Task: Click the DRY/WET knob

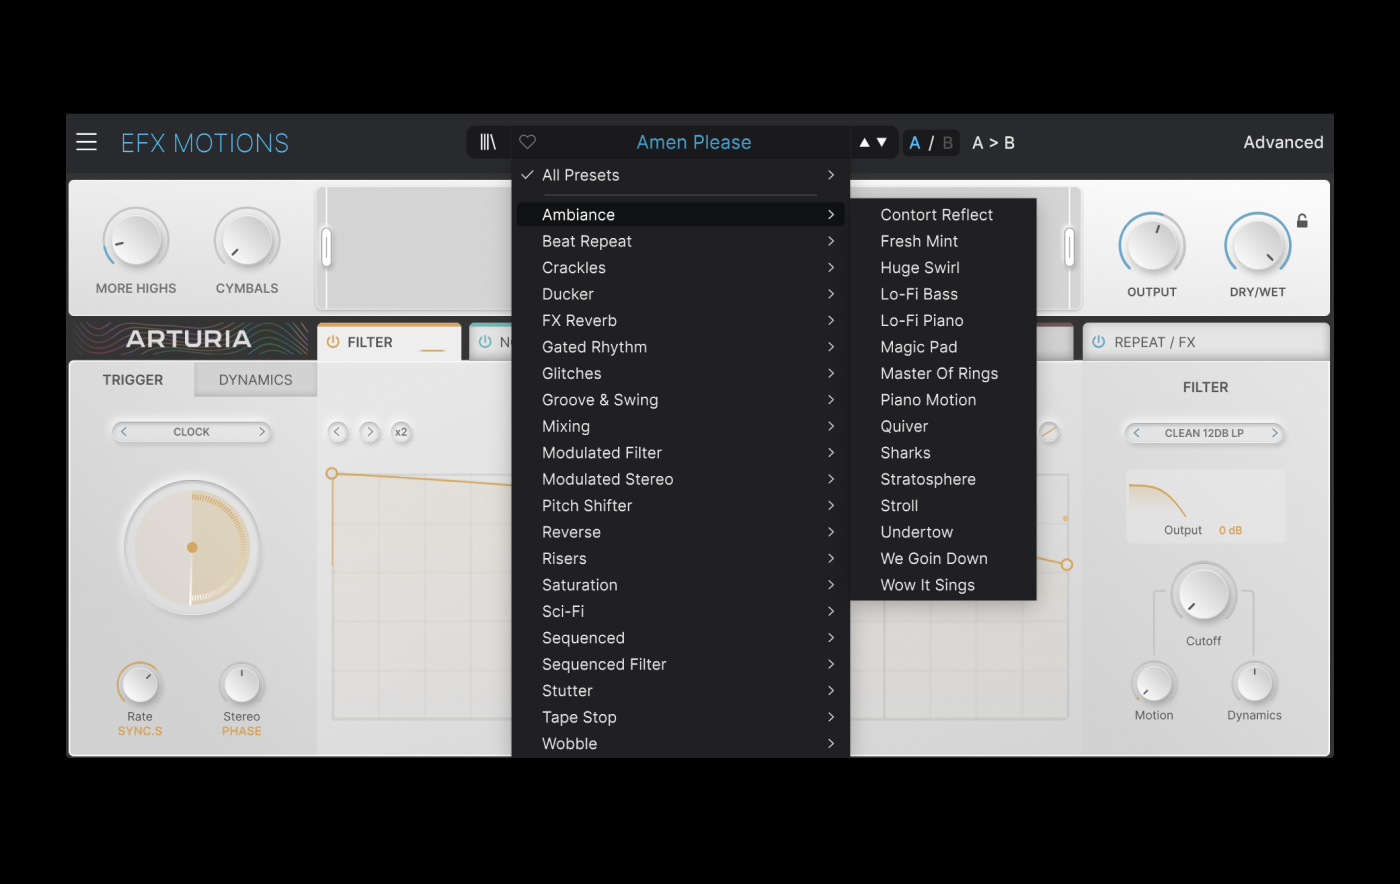Action: pos(1258,244)
